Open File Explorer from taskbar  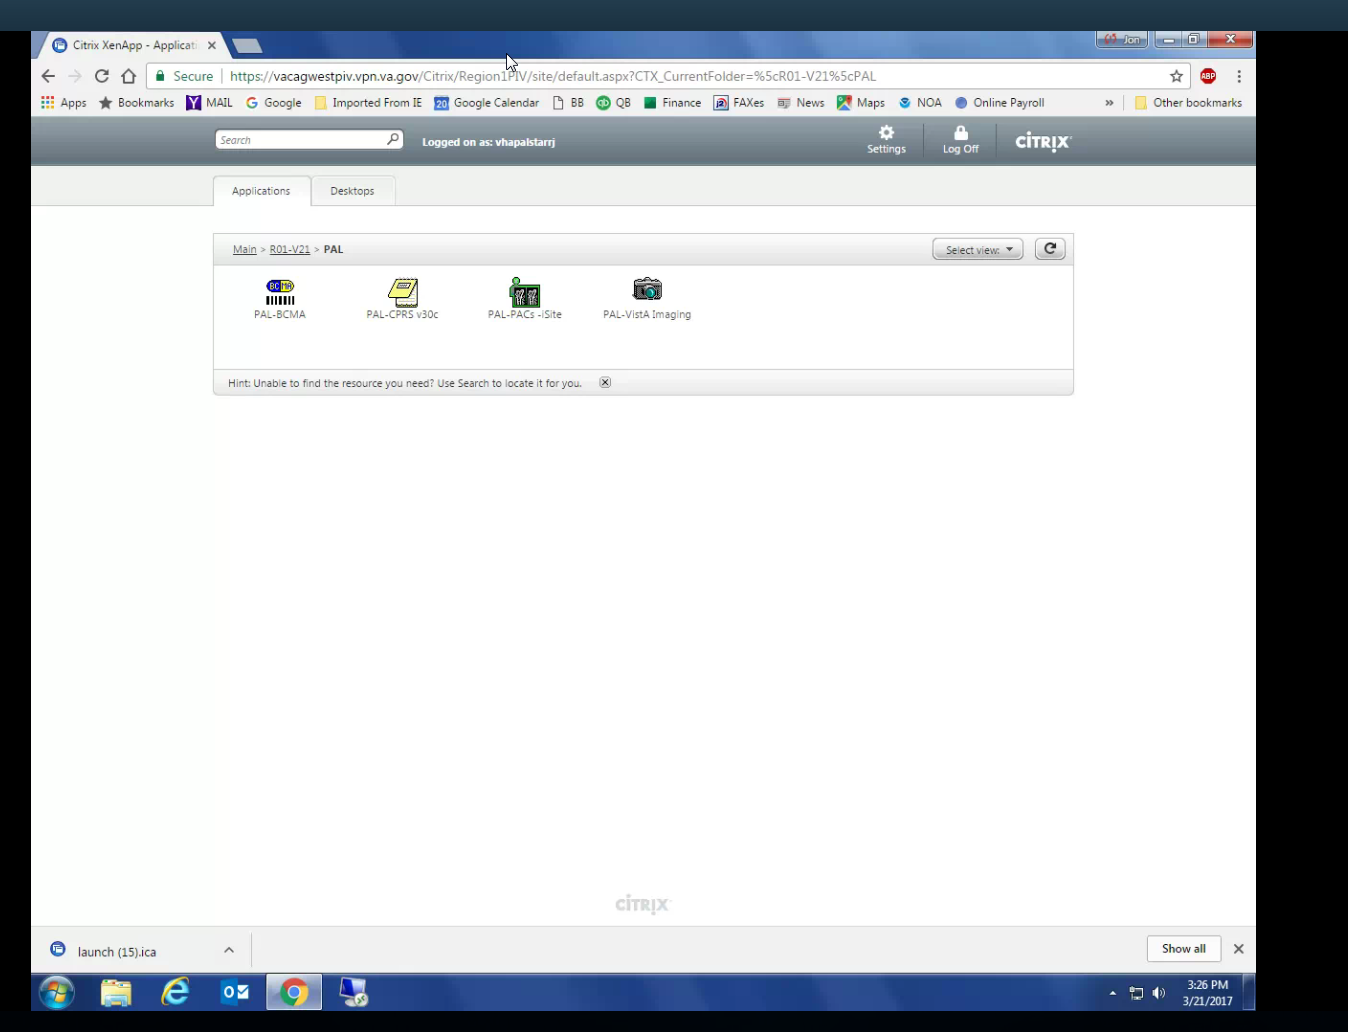click(x=116, y=993)
